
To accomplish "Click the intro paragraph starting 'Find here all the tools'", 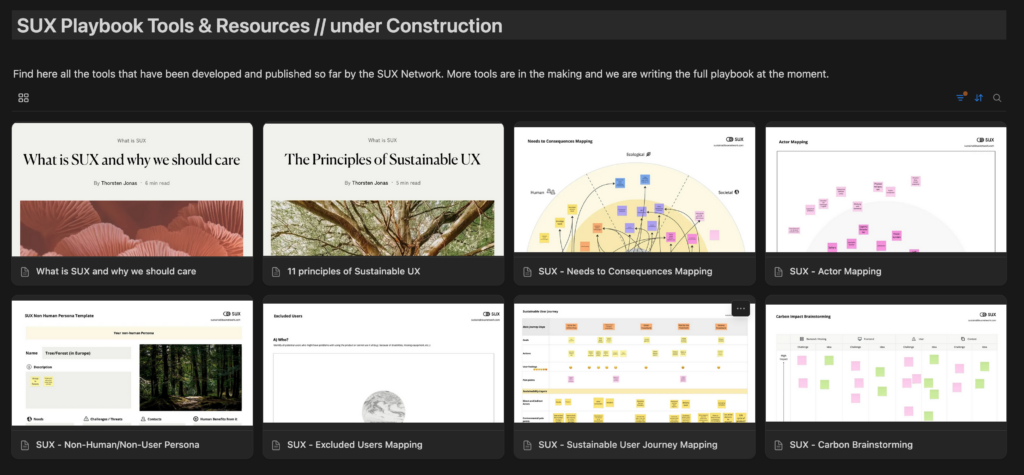I will pyautogui.click(x=421, y=74).
